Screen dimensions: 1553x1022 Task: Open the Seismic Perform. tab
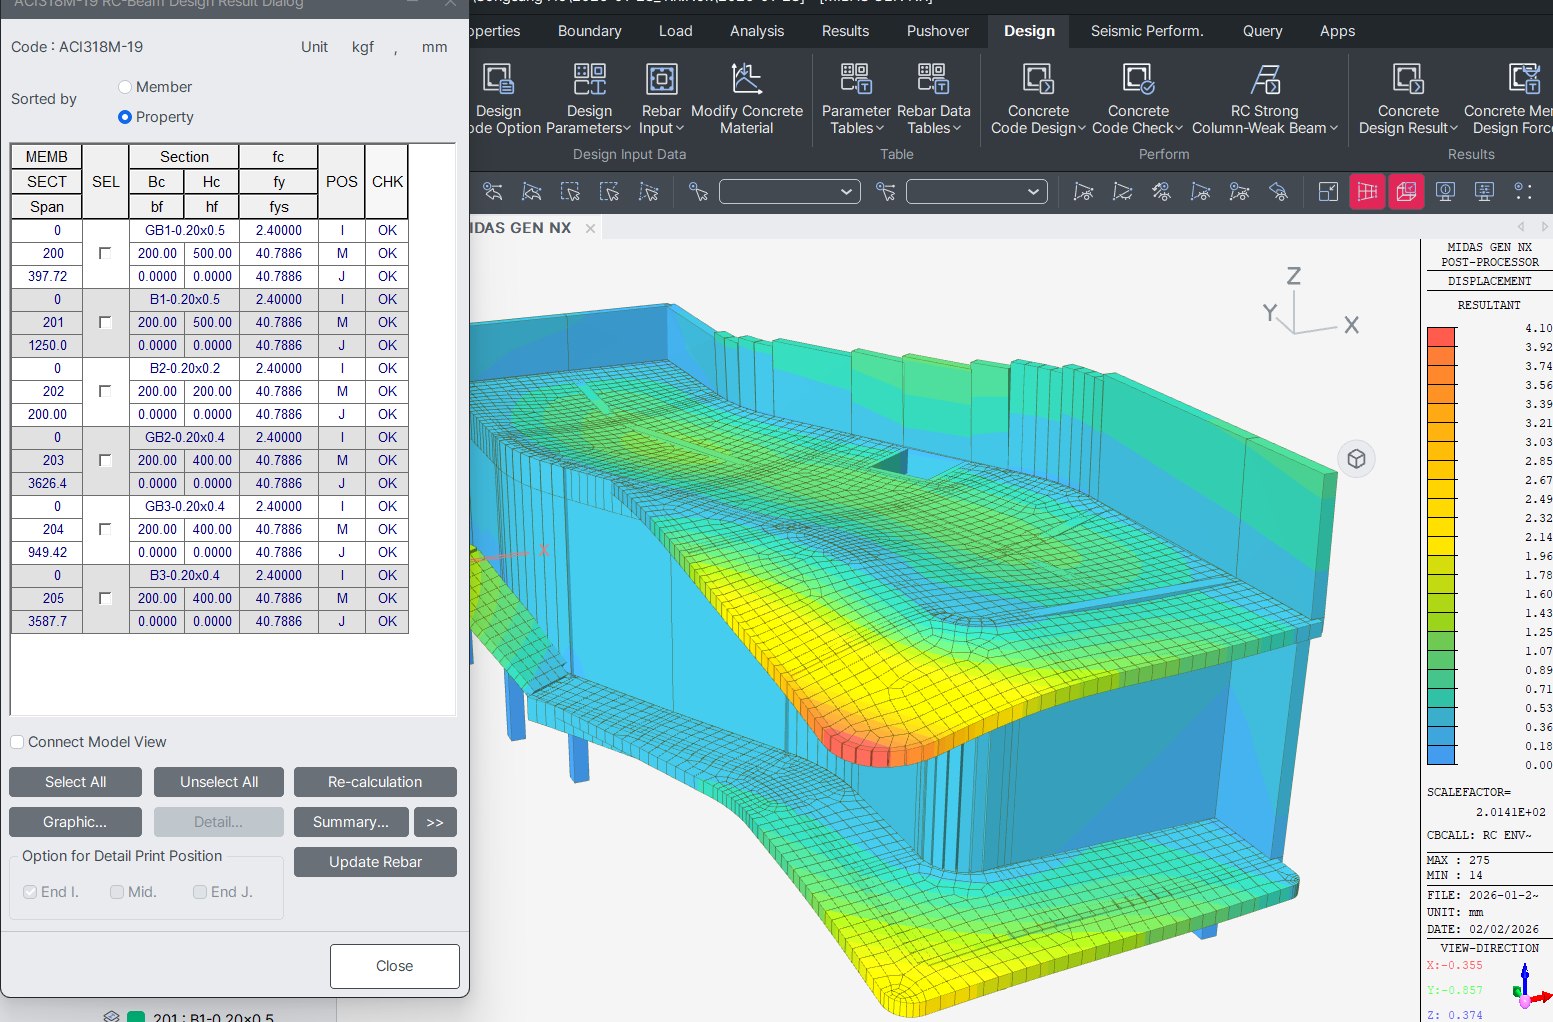point(1147,31)
